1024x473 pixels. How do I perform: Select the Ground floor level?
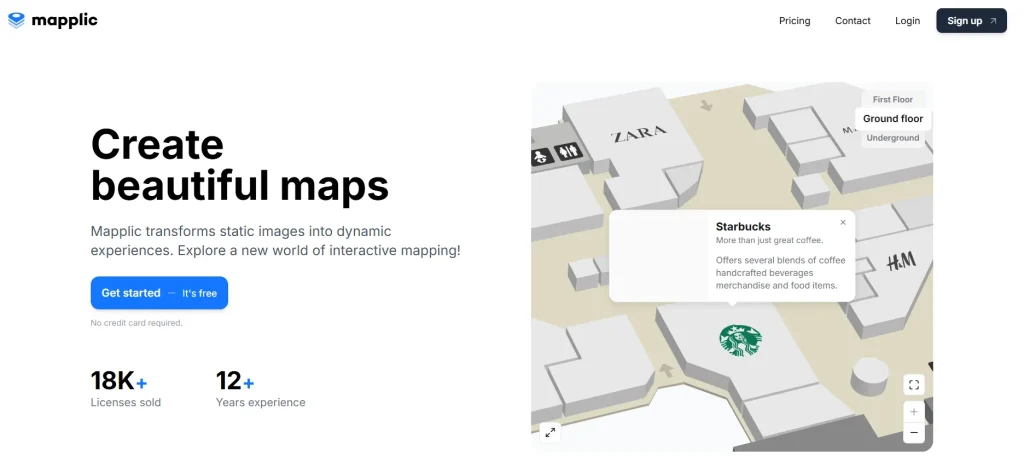click(893, 118)
